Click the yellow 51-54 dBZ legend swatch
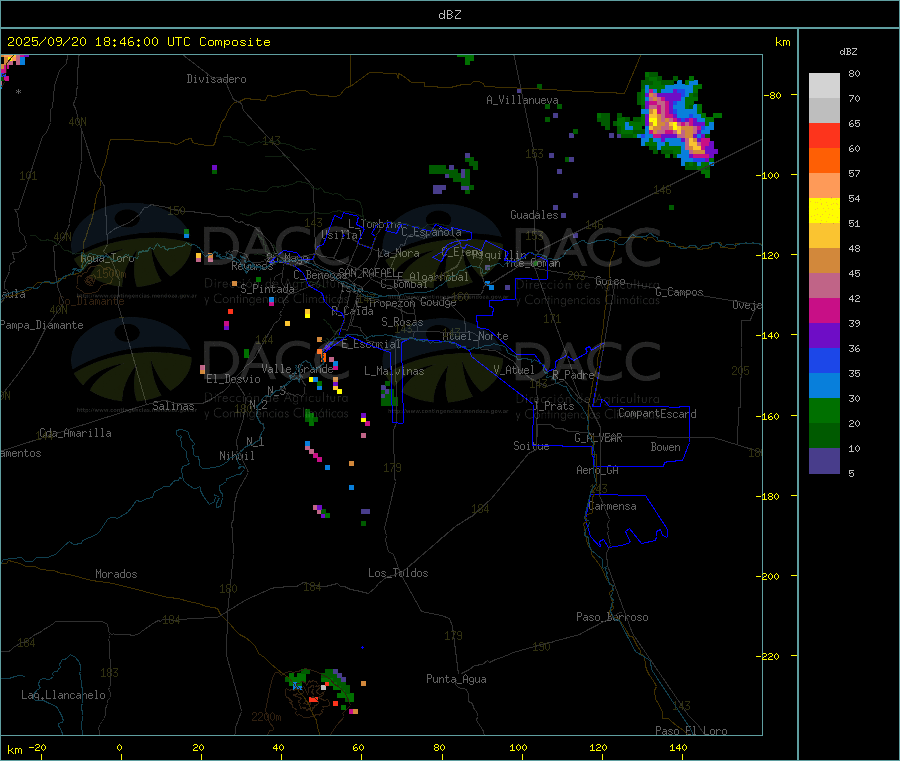Screen dimensions: 900x761 pyautogui.click(x=824, y=211)
